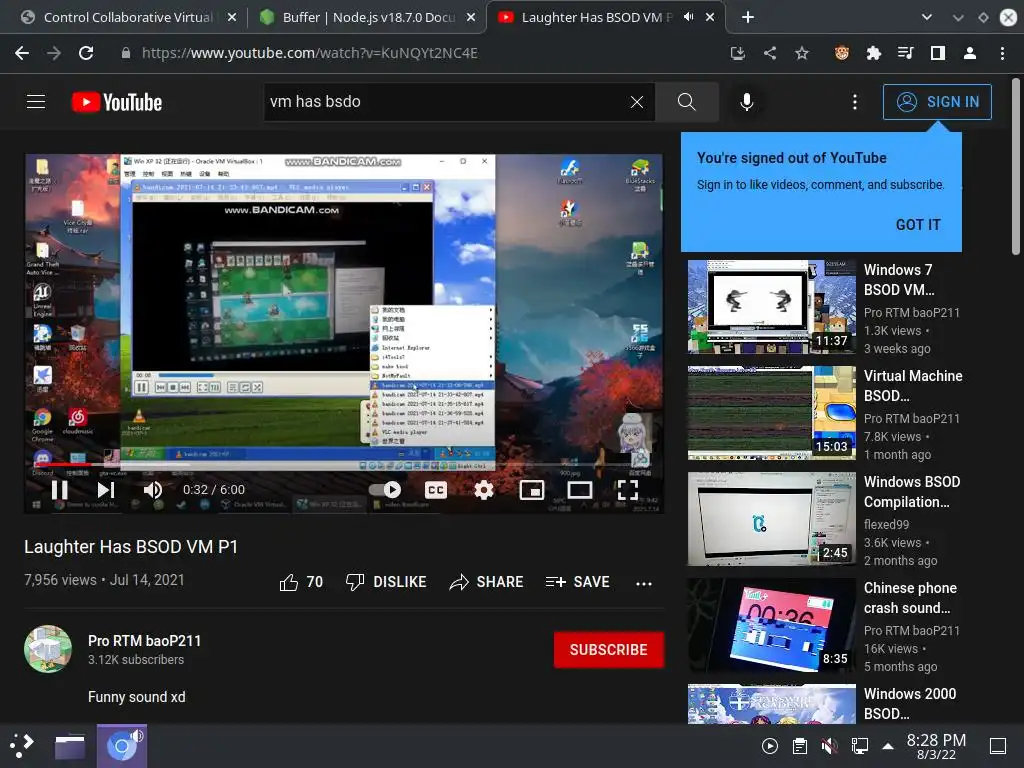Open Virtual Machine BSOD video thumbnail
This screenshot has width=1024, height=768.
point(771,413)
